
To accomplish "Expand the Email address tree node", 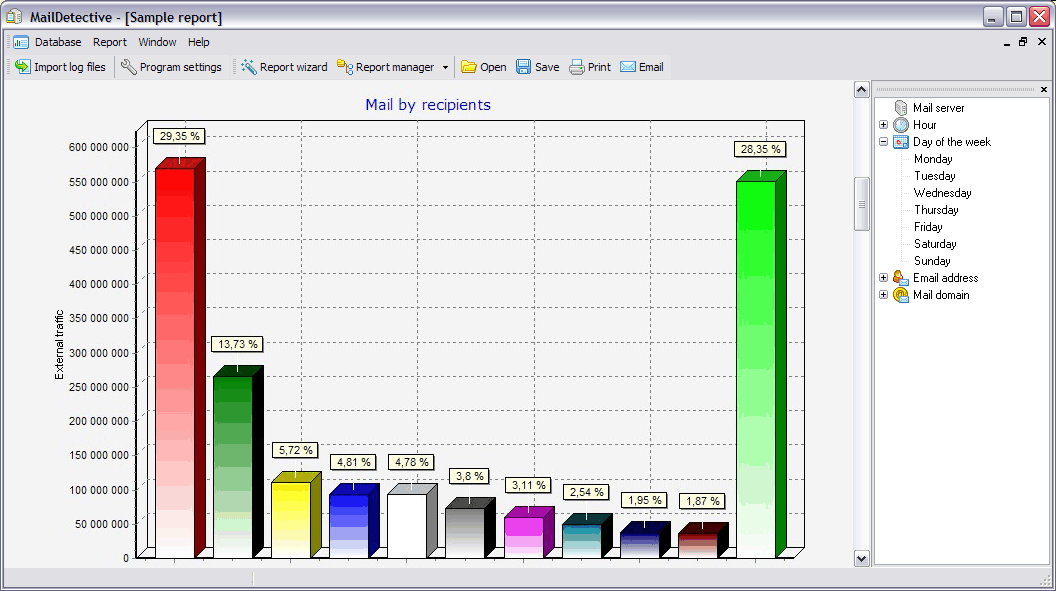I will (x=884, y=278).
